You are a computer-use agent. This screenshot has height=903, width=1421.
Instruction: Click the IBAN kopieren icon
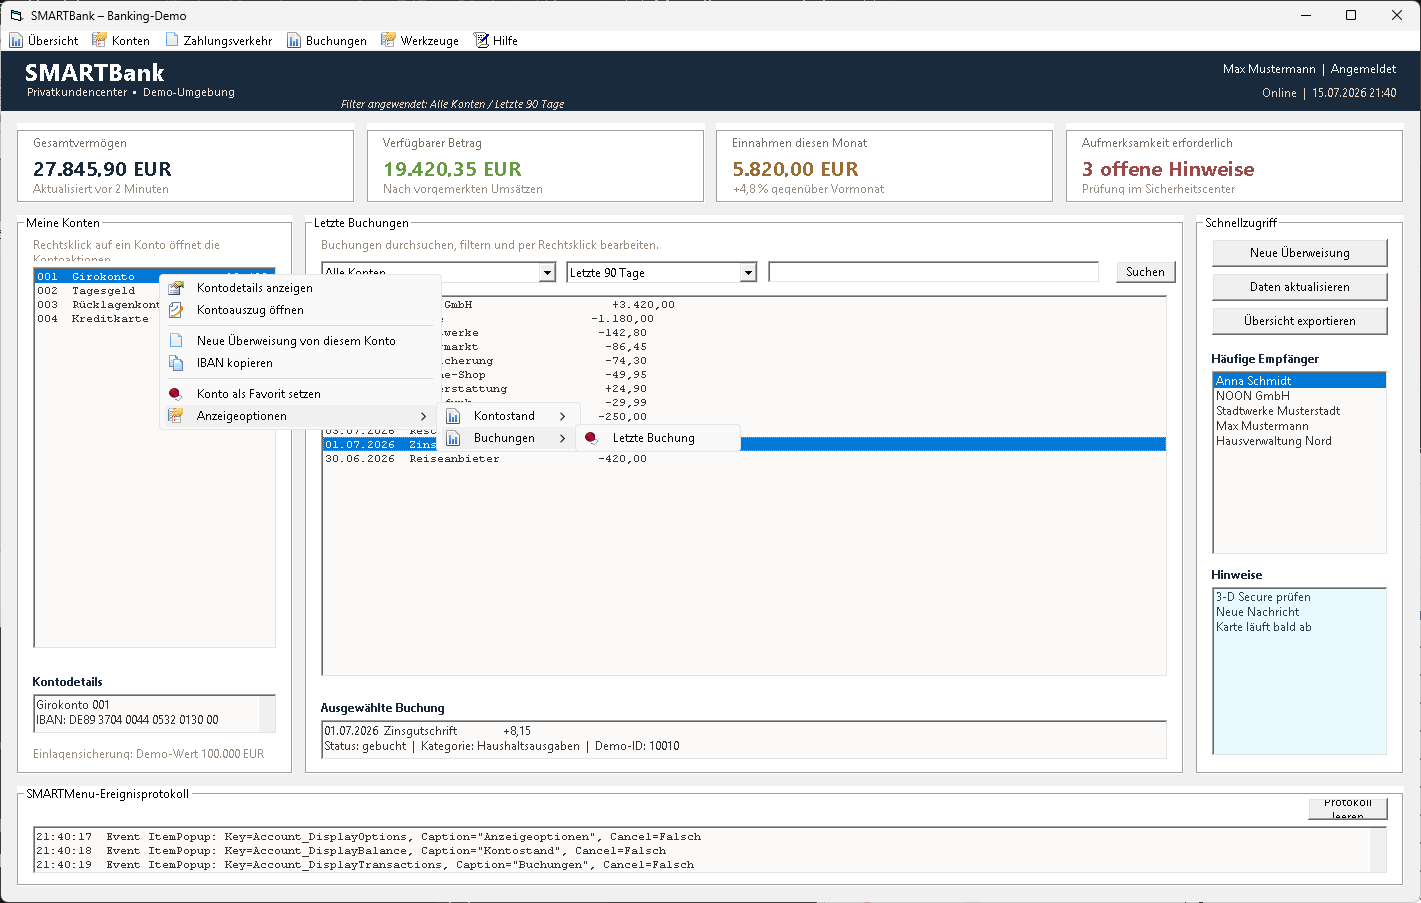(176, 363)
